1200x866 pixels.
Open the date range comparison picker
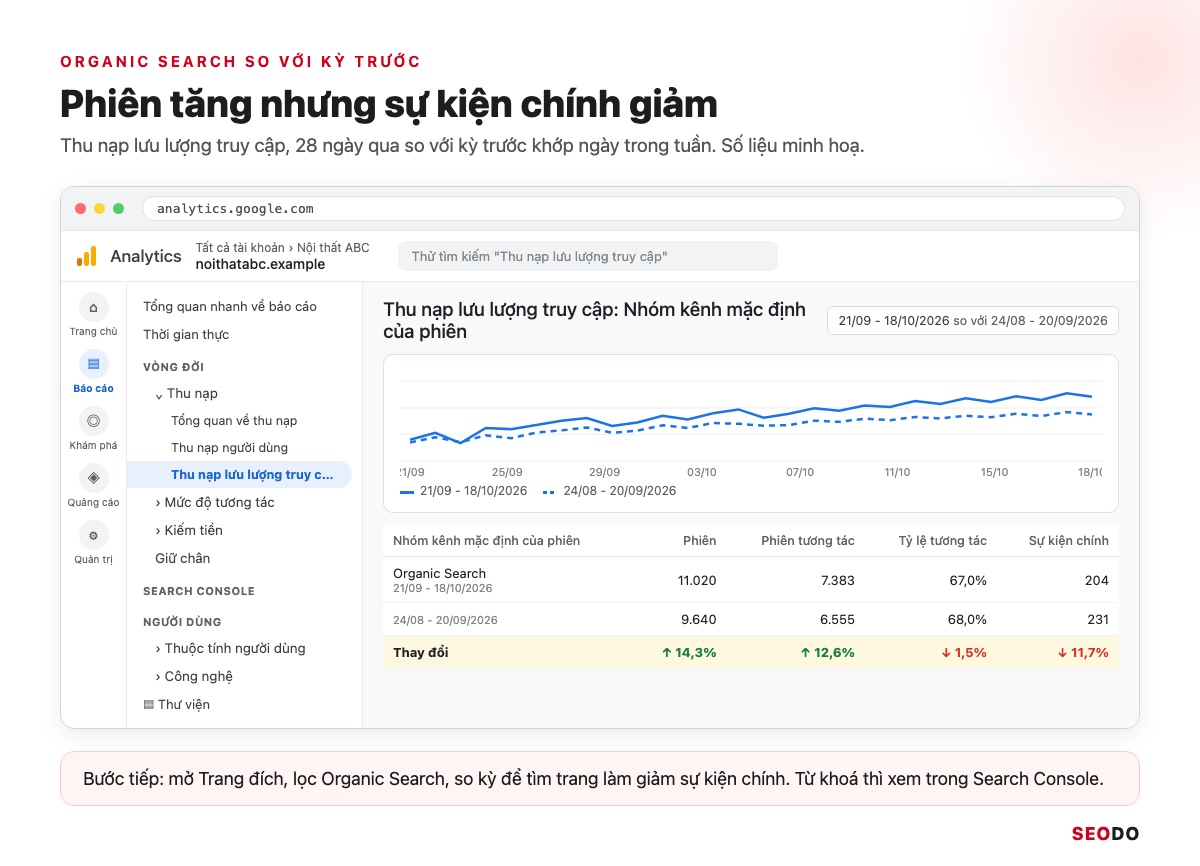pos(973,321)
